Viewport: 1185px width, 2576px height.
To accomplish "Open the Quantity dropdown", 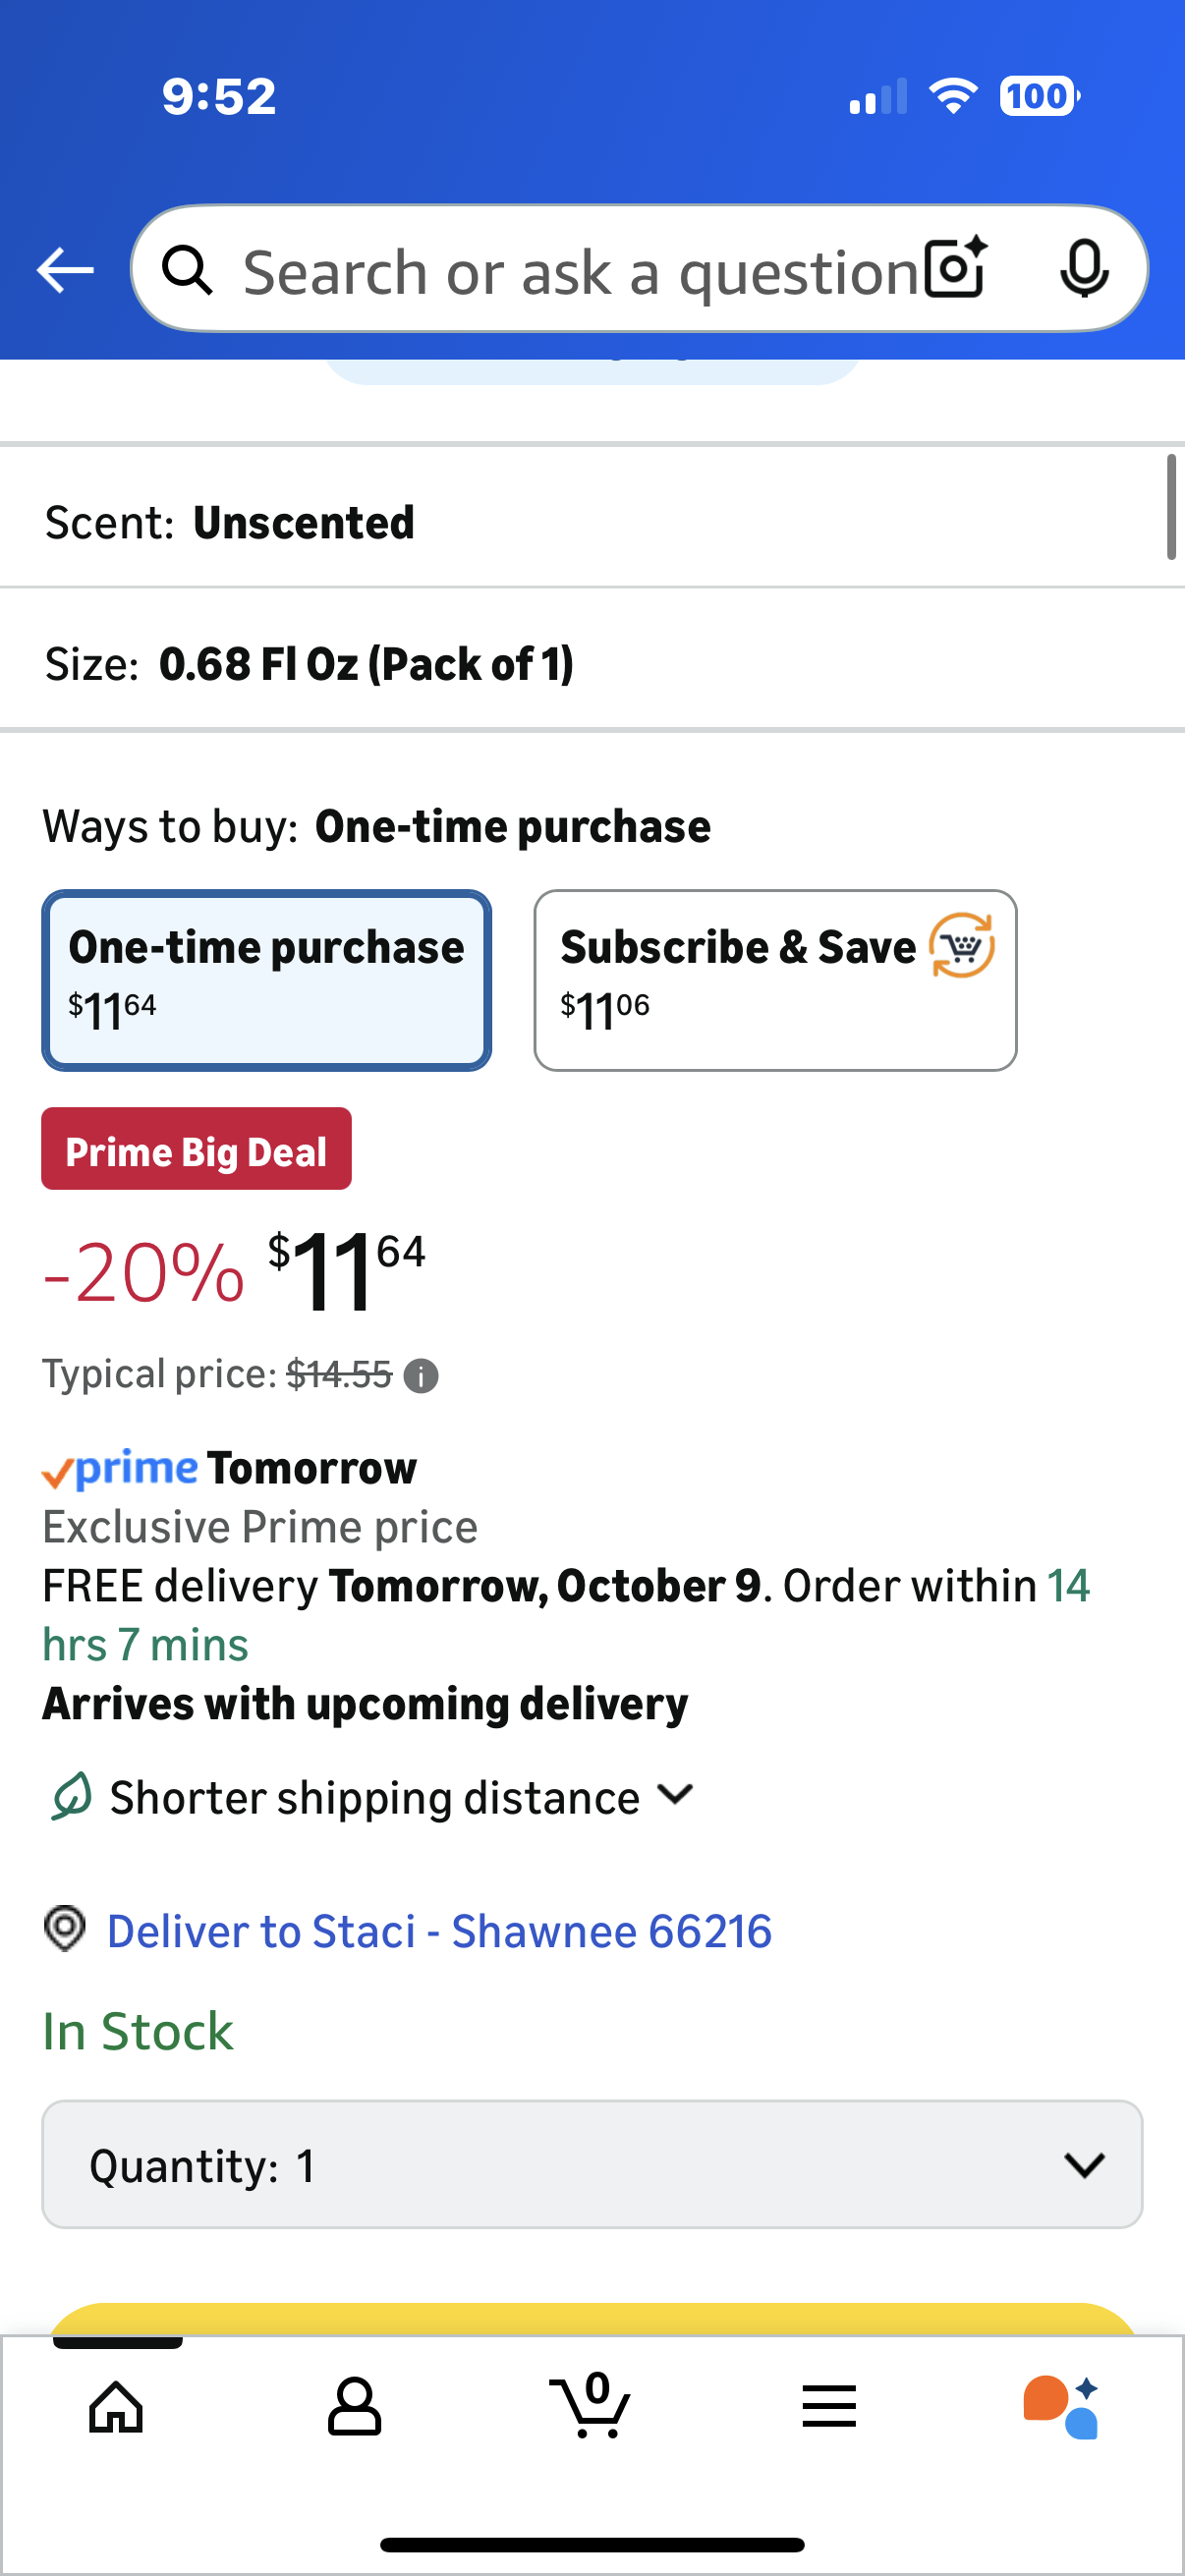I will (592, 2164).
